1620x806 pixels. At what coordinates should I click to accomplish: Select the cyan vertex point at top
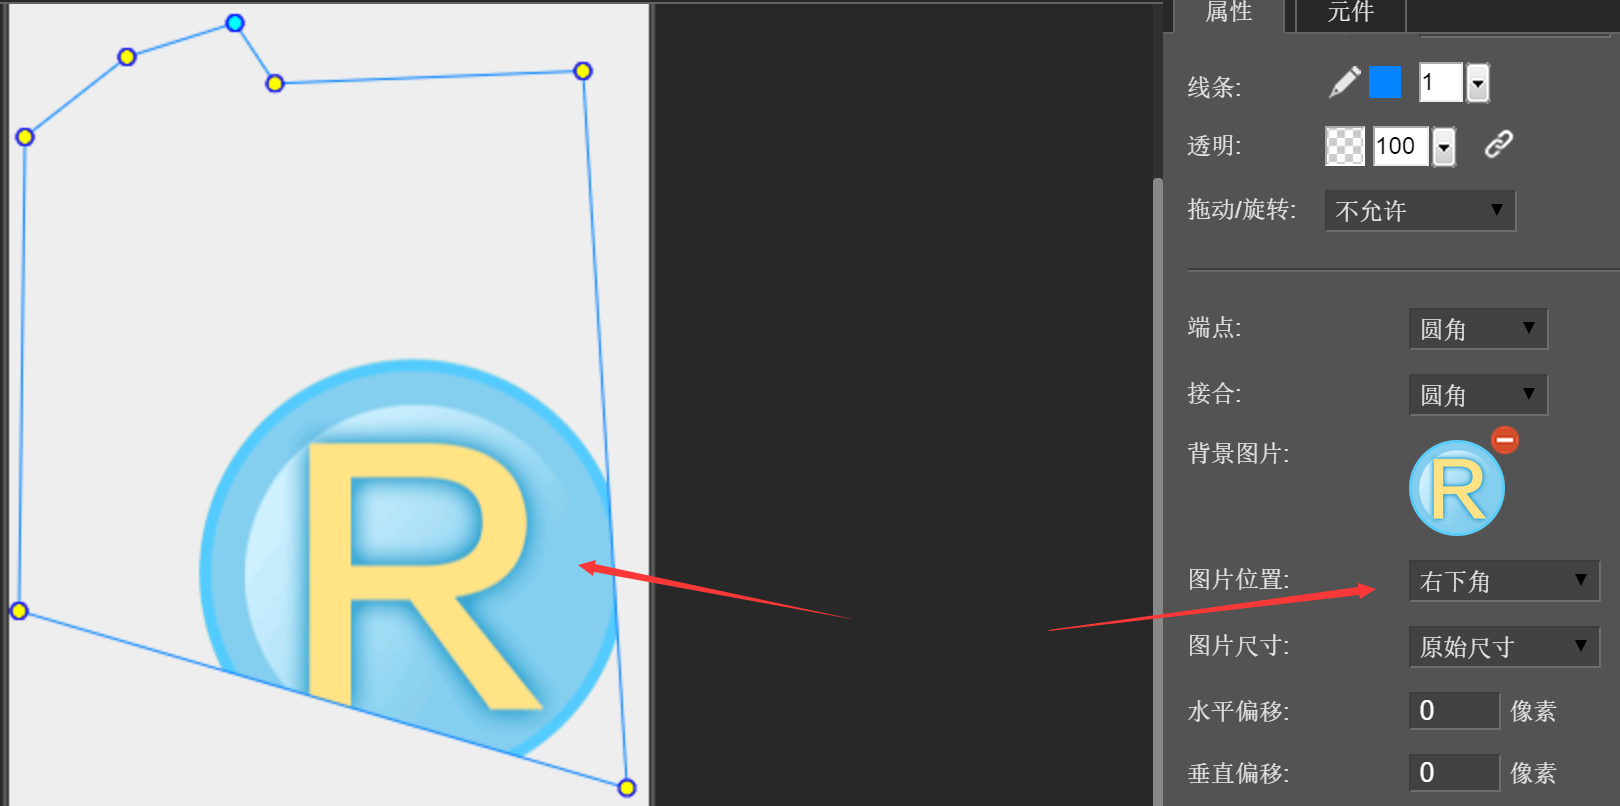pyautogui.click(x=235, y=23)
